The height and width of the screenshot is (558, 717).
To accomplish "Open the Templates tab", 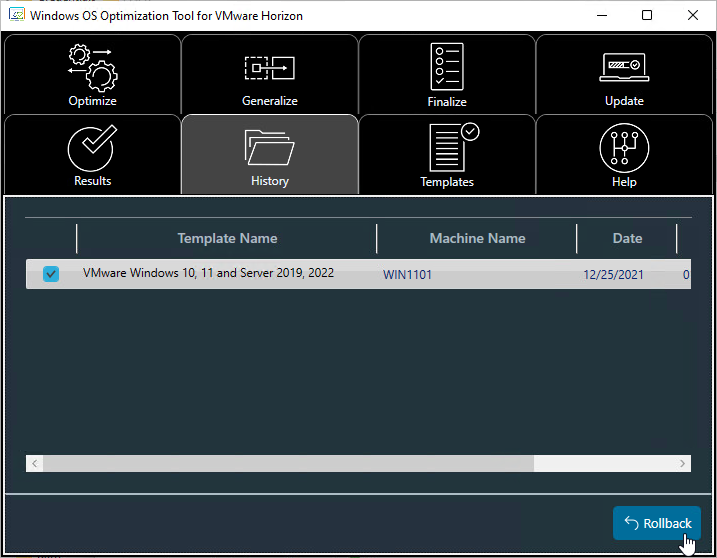I will point(447,155).
